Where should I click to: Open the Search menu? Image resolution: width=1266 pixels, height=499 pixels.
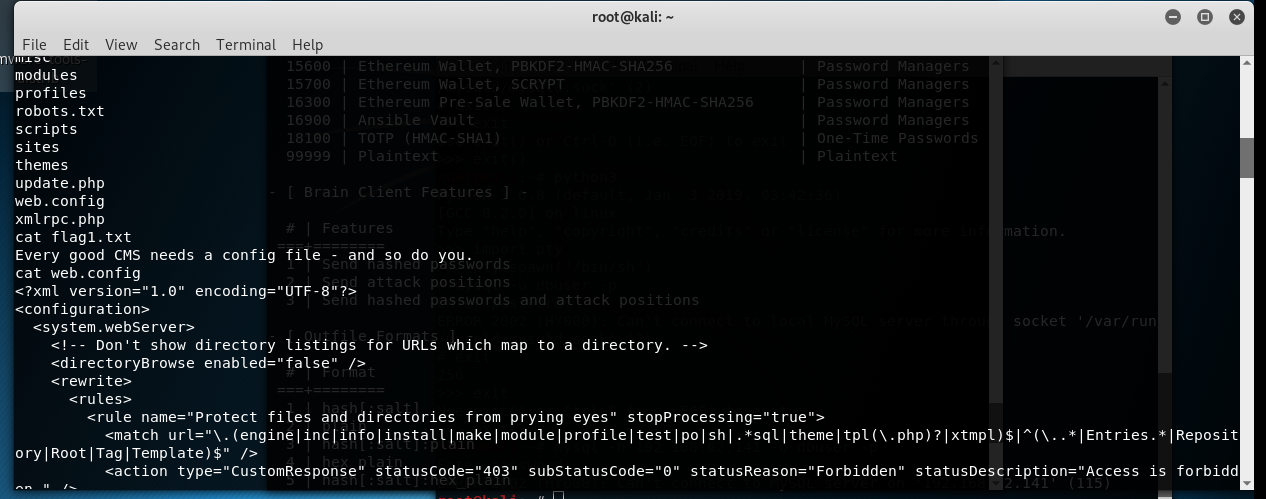[177, 44]
